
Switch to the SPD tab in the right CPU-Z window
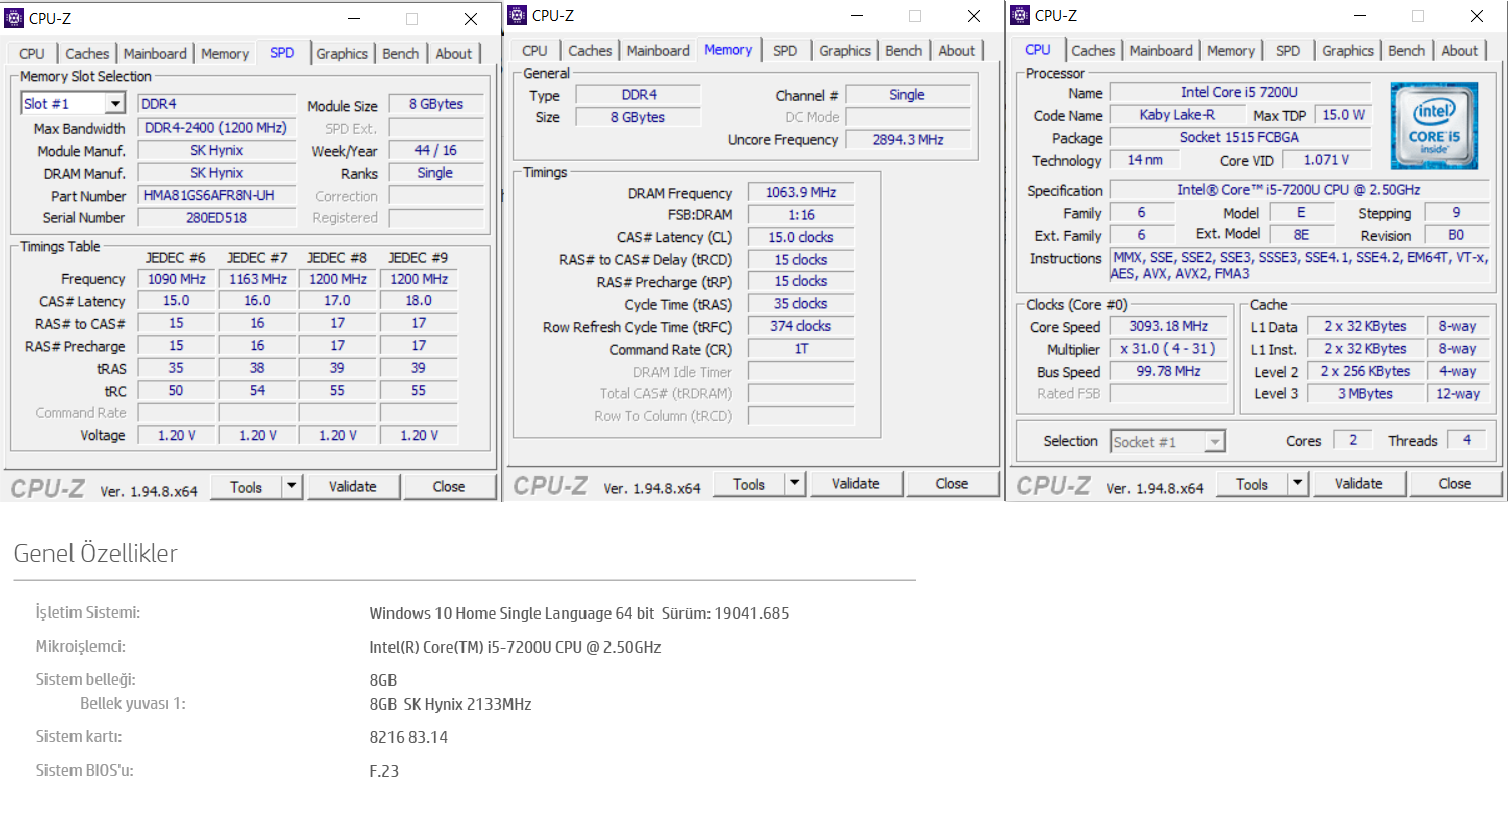coord(1289,51)
